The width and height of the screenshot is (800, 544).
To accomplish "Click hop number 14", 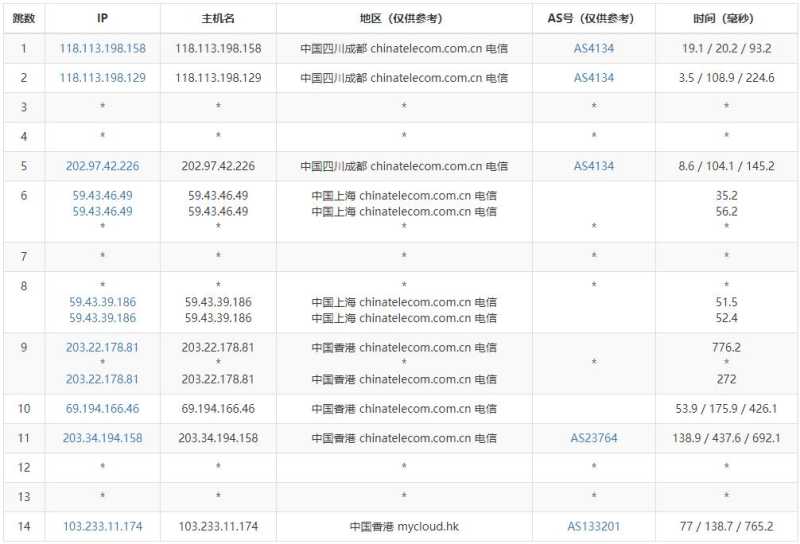I will 24,526.
